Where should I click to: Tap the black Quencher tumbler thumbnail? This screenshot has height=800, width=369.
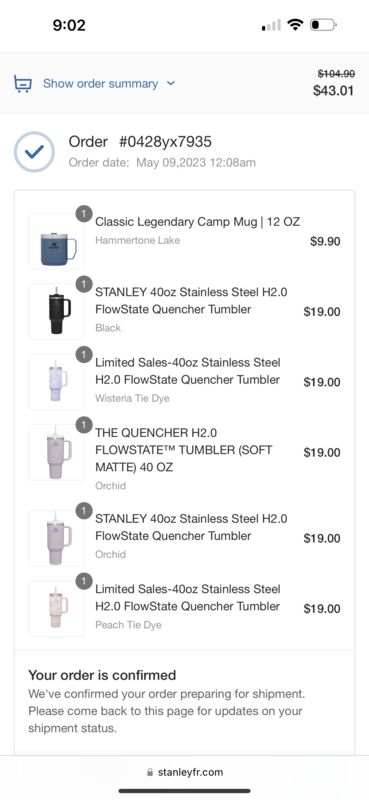tap(57, 311)
